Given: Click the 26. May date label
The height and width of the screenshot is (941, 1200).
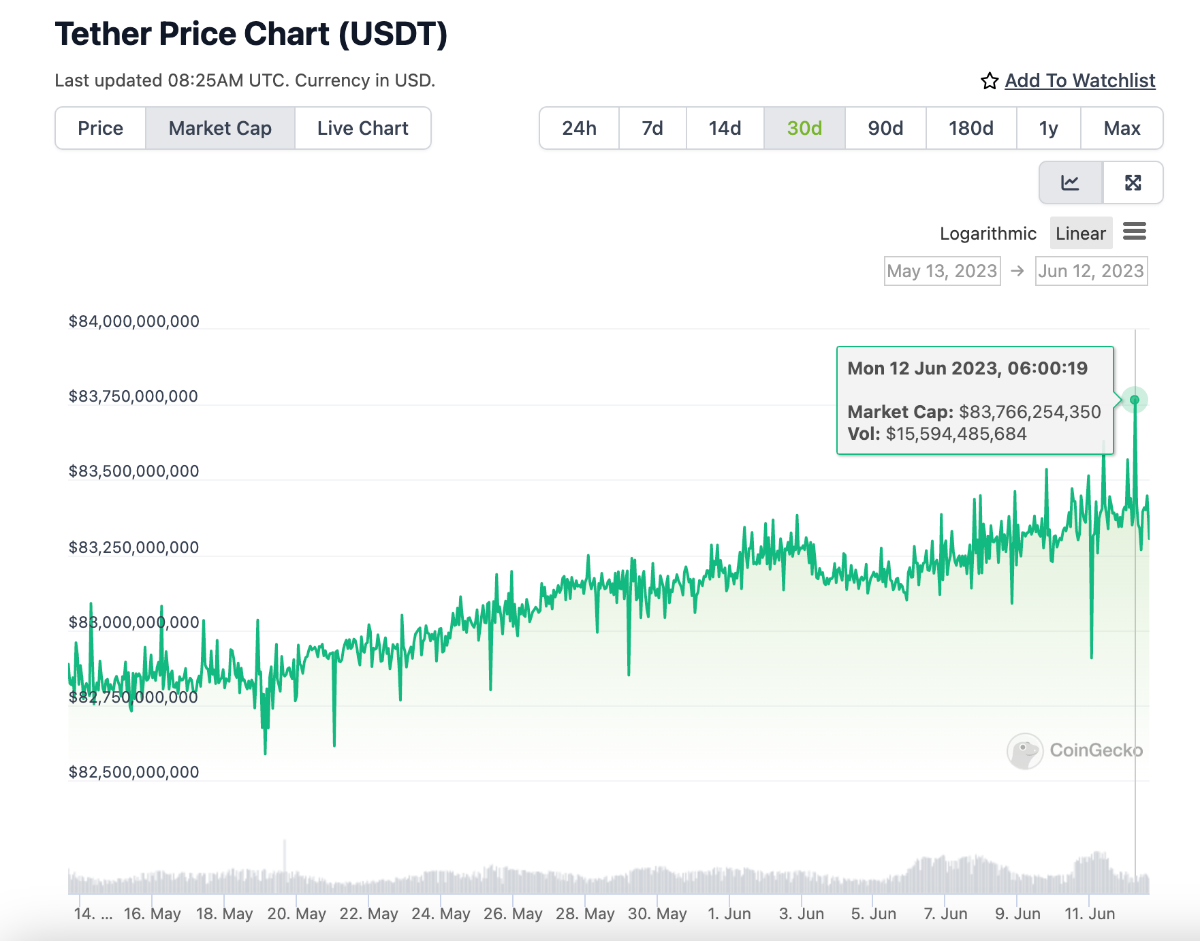Looking at the screenshot, I should coord(513,914).
